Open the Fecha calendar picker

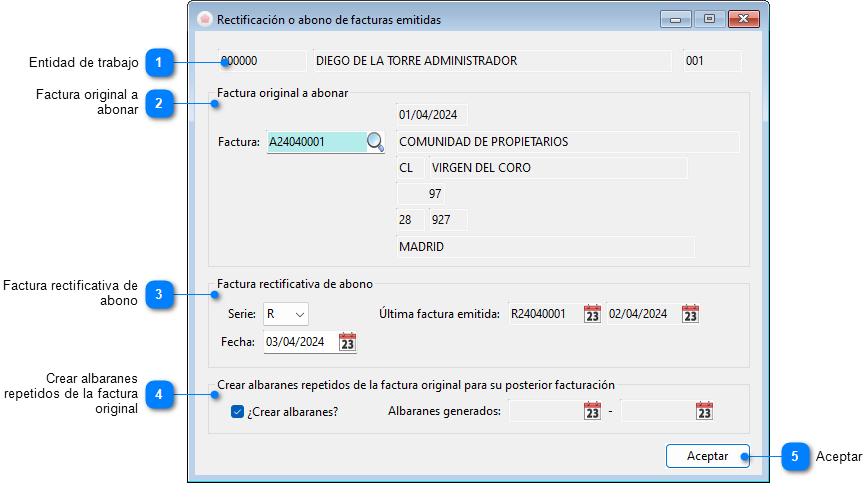coord(347,342)
